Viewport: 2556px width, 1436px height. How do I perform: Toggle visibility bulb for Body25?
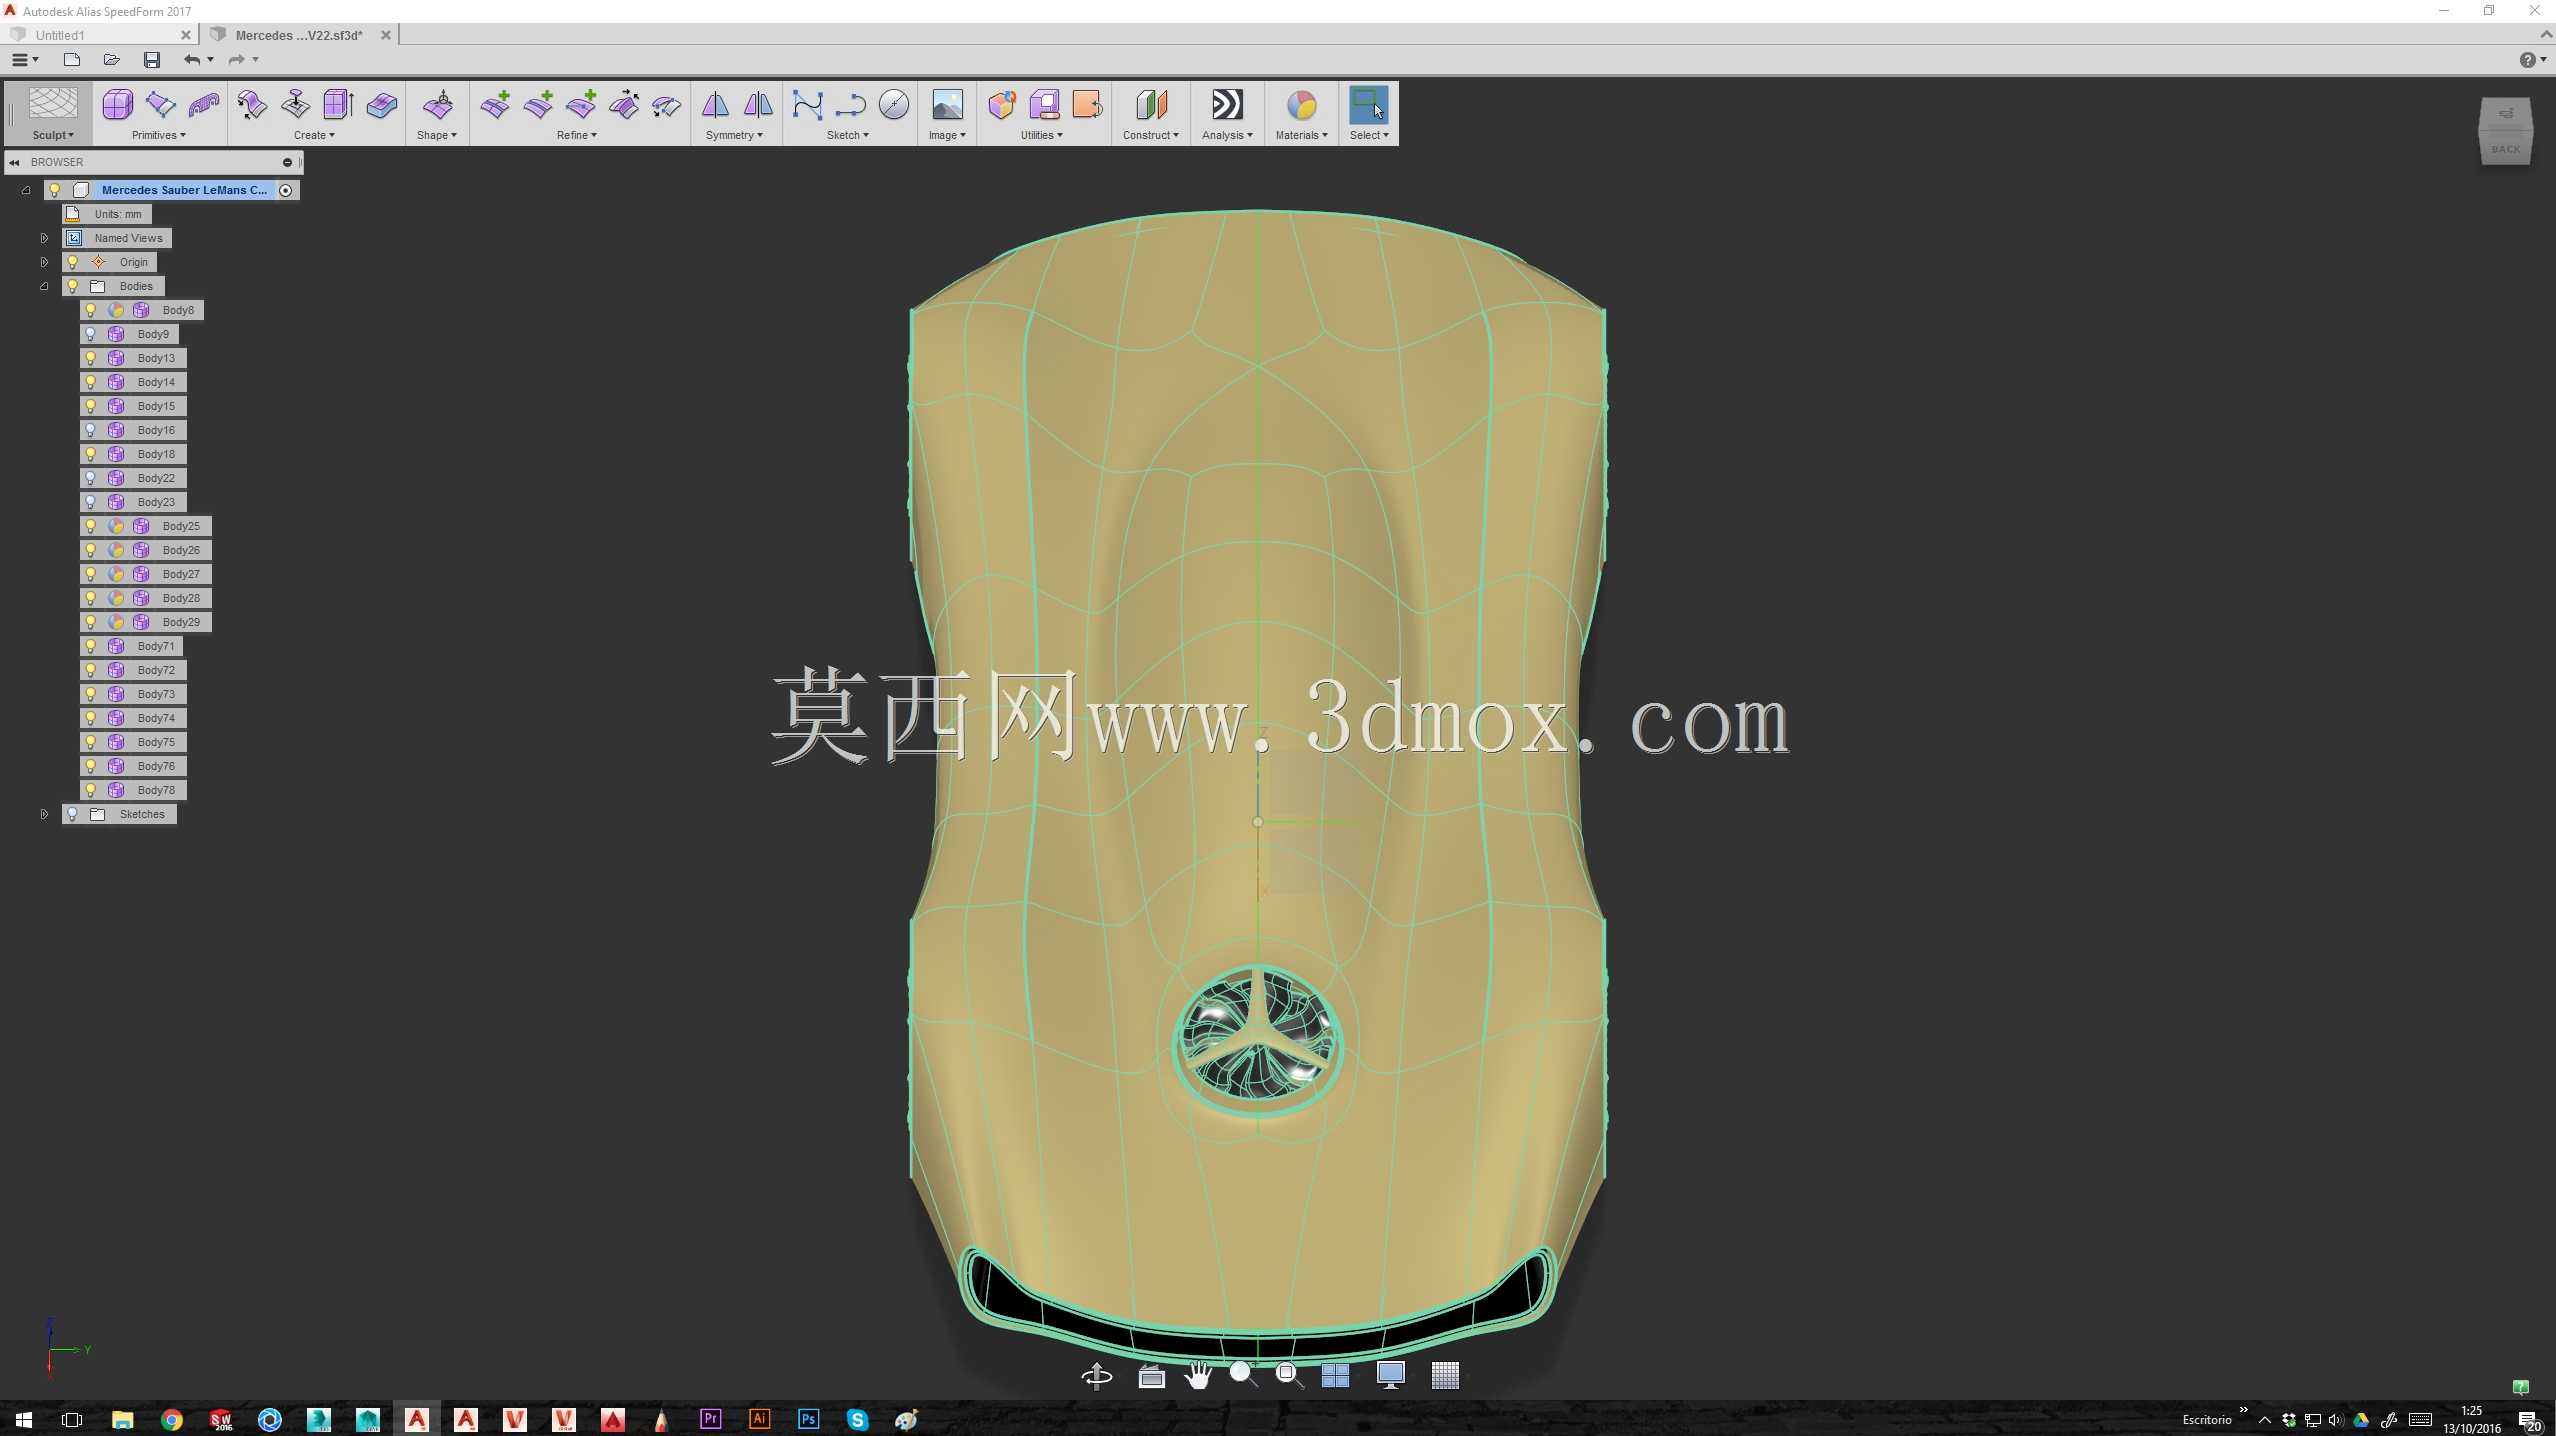(91, 526)
